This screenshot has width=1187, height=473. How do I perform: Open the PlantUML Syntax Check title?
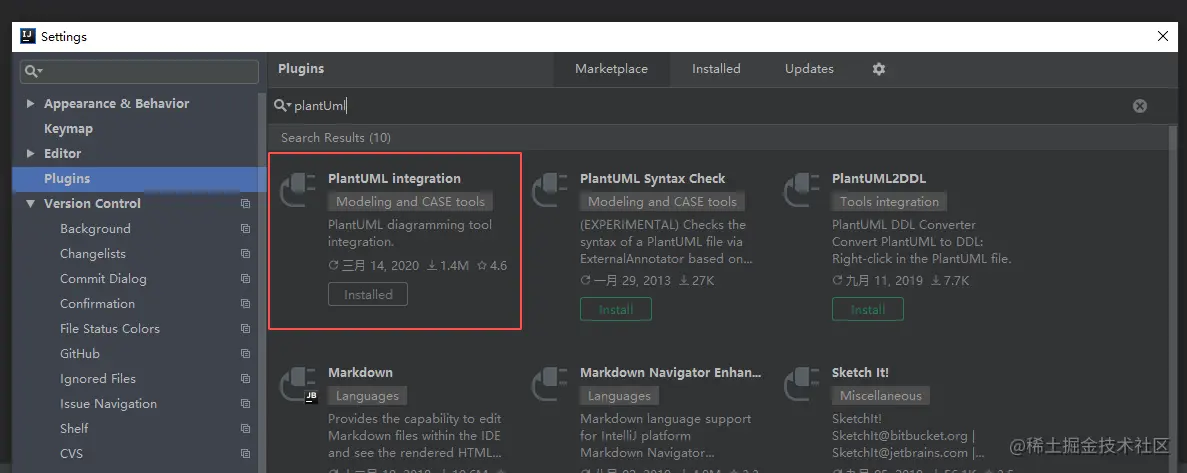(653, 179)
